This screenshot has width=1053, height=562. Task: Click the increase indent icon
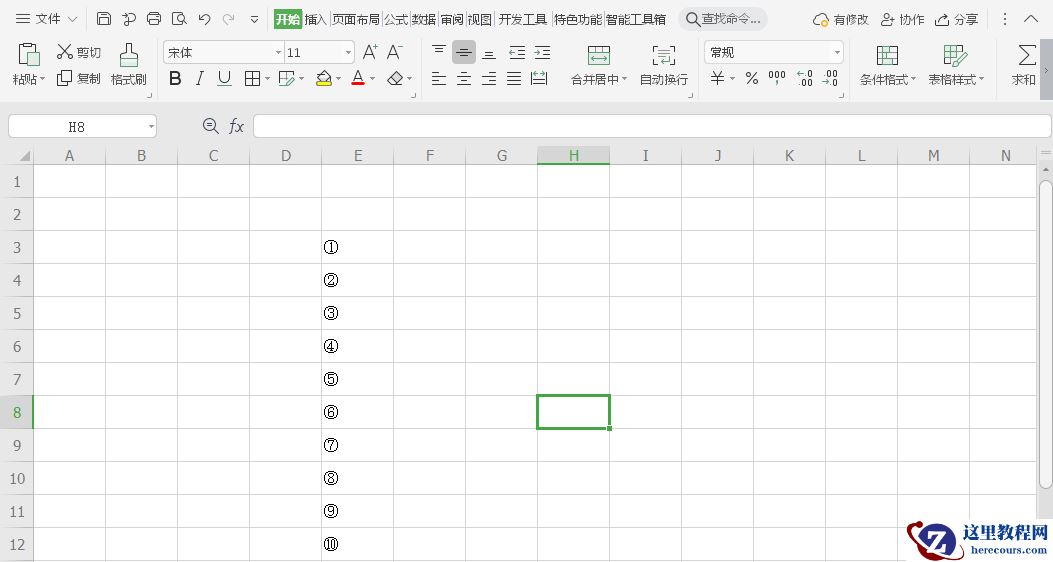[x=542, y=52]
